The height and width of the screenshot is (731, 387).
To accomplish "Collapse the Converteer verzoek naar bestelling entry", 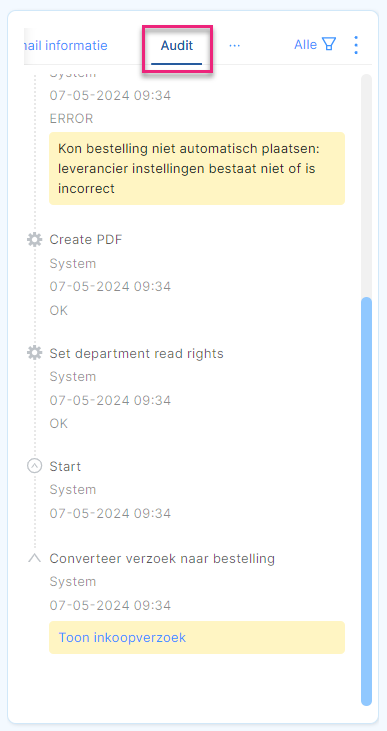I will tap(34, 558).
